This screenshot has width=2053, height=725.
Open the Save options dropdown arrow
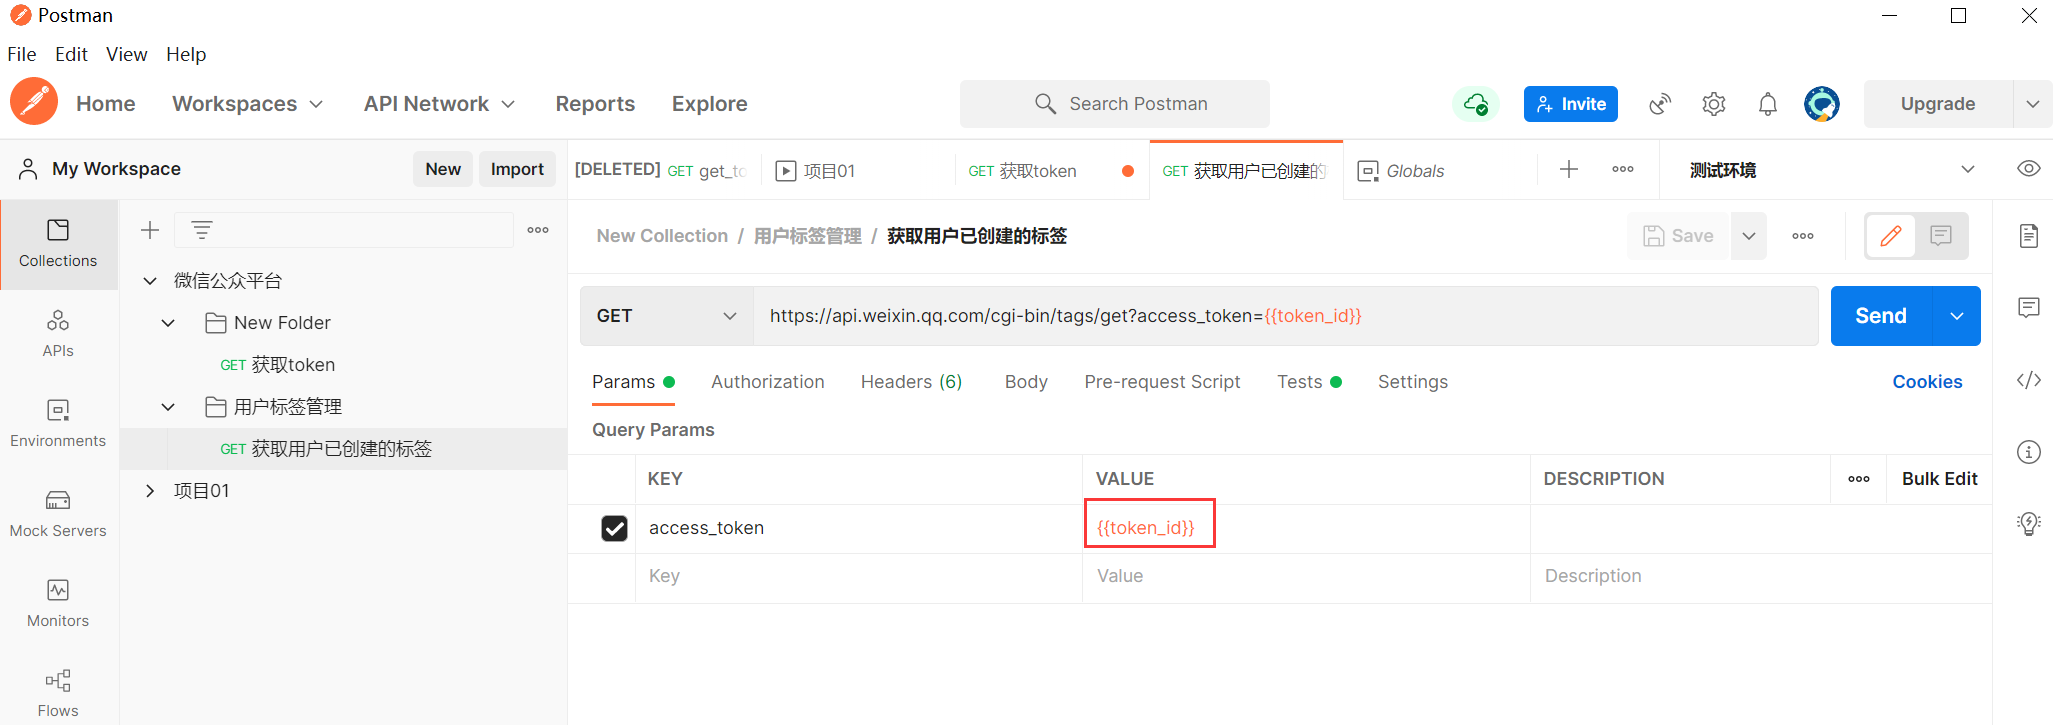[1749, 236]
